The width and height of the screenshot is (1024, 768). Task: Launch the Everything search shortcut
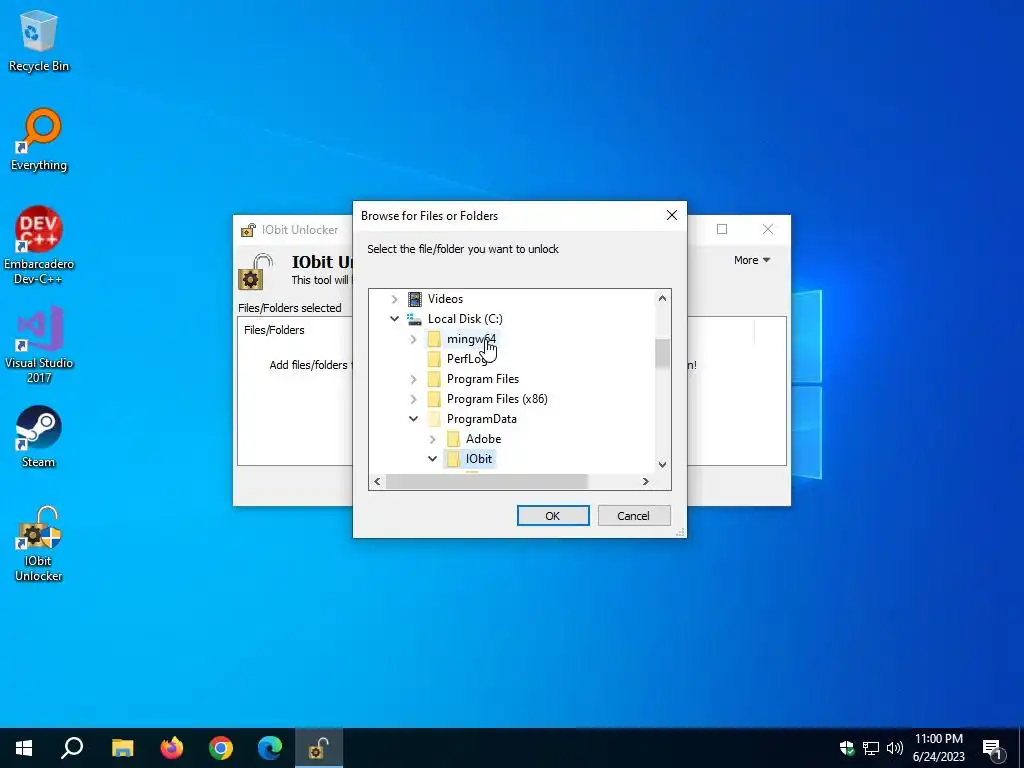point(39,139)
